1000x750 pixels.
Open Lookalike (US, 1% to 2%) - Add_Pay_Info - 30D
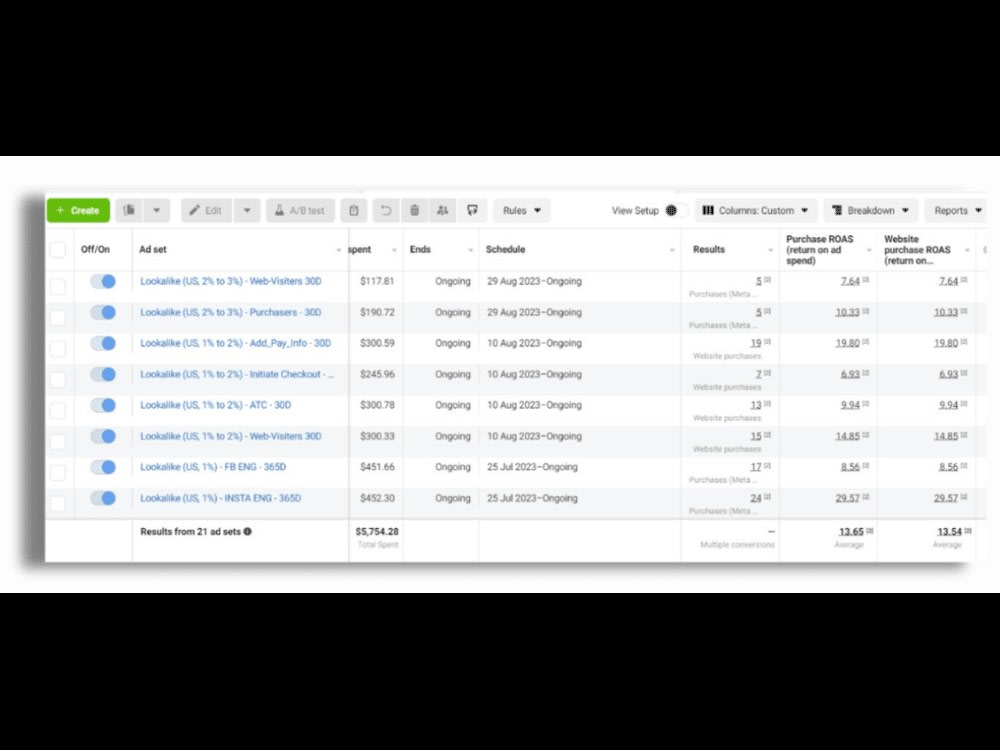pyautogui.click(x=235, y=343)
